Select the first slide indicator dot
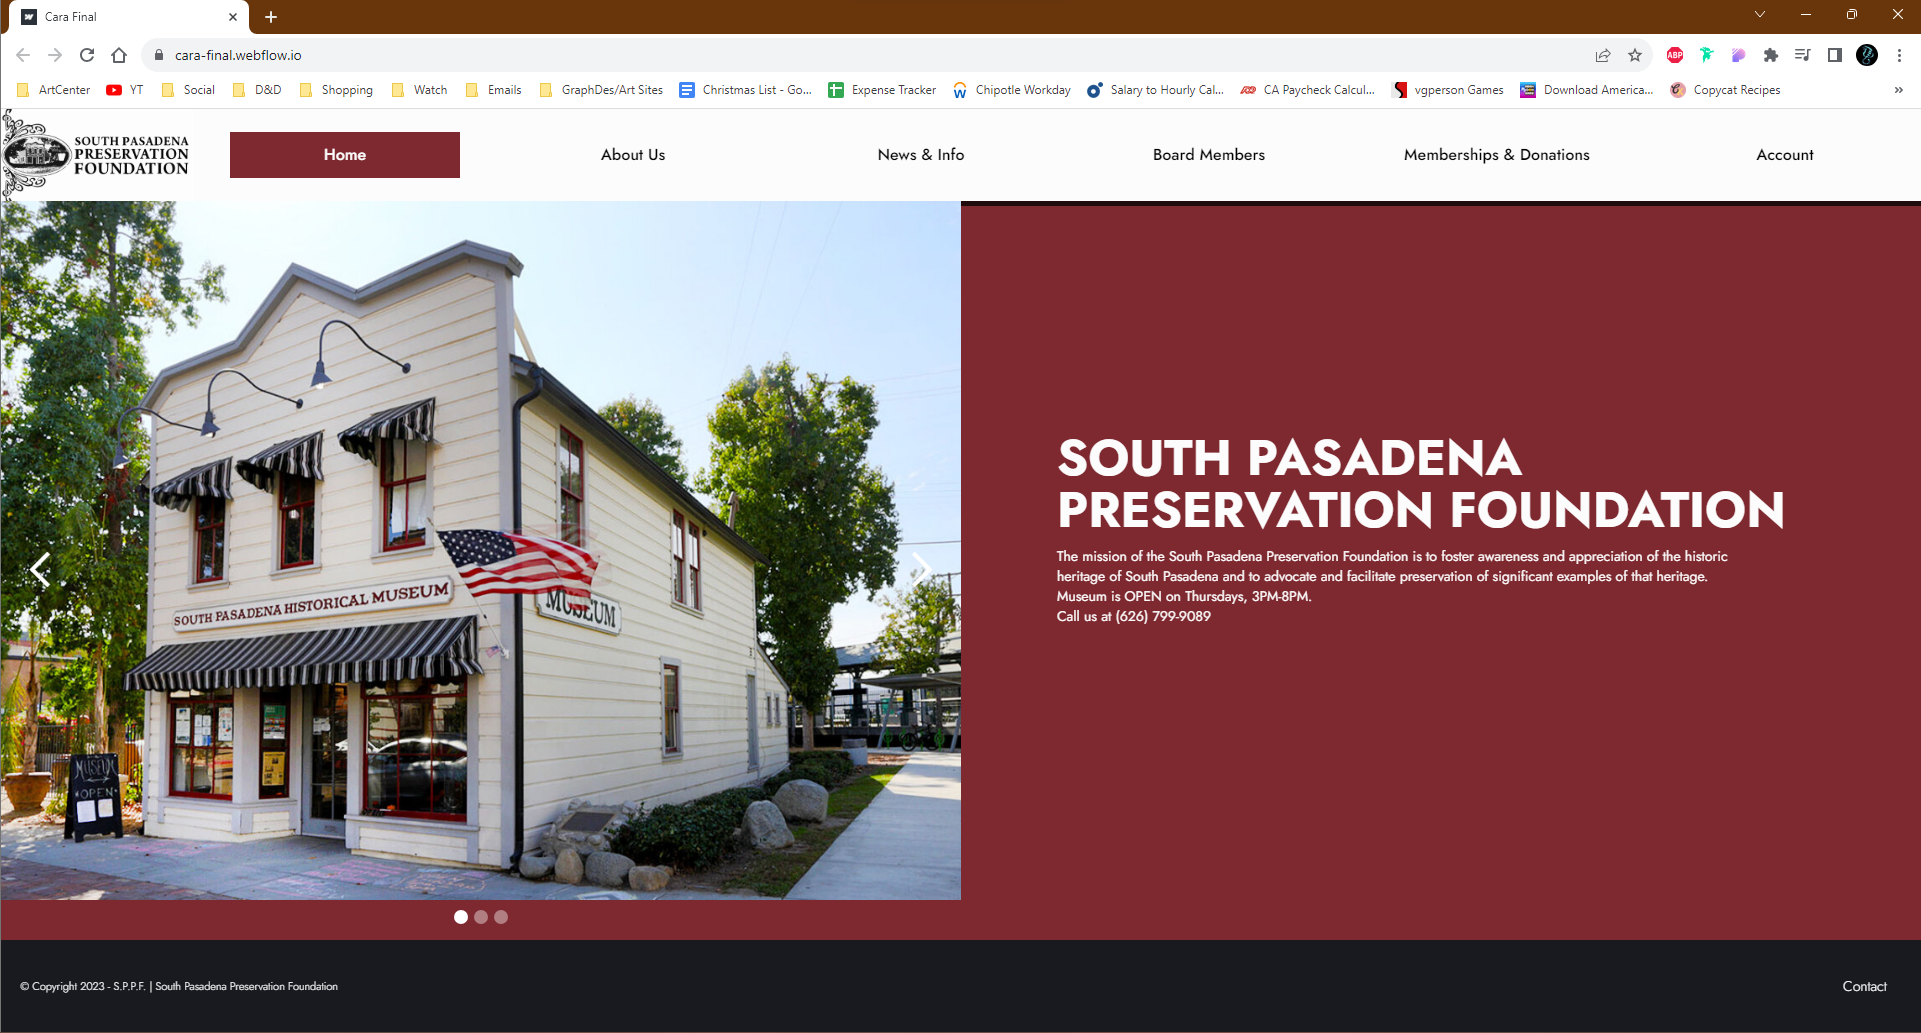Screen dimensions: 1921x1033 click(x=461, y=917)
